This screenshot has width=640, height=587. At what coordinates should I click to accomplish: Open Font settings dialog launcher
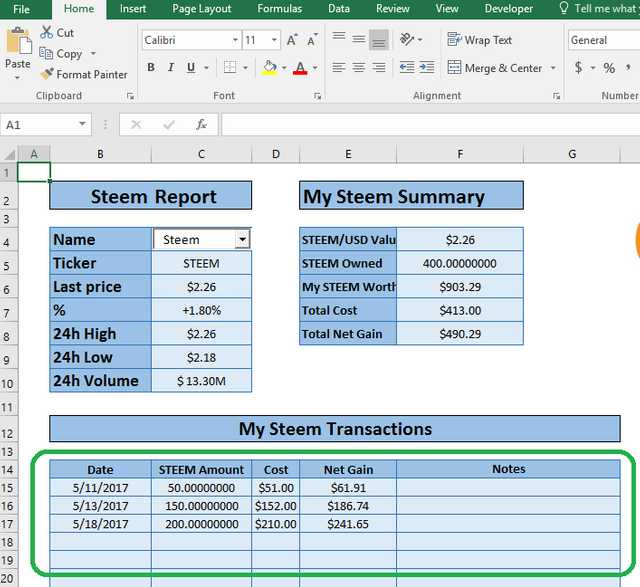tap(317, 96)
